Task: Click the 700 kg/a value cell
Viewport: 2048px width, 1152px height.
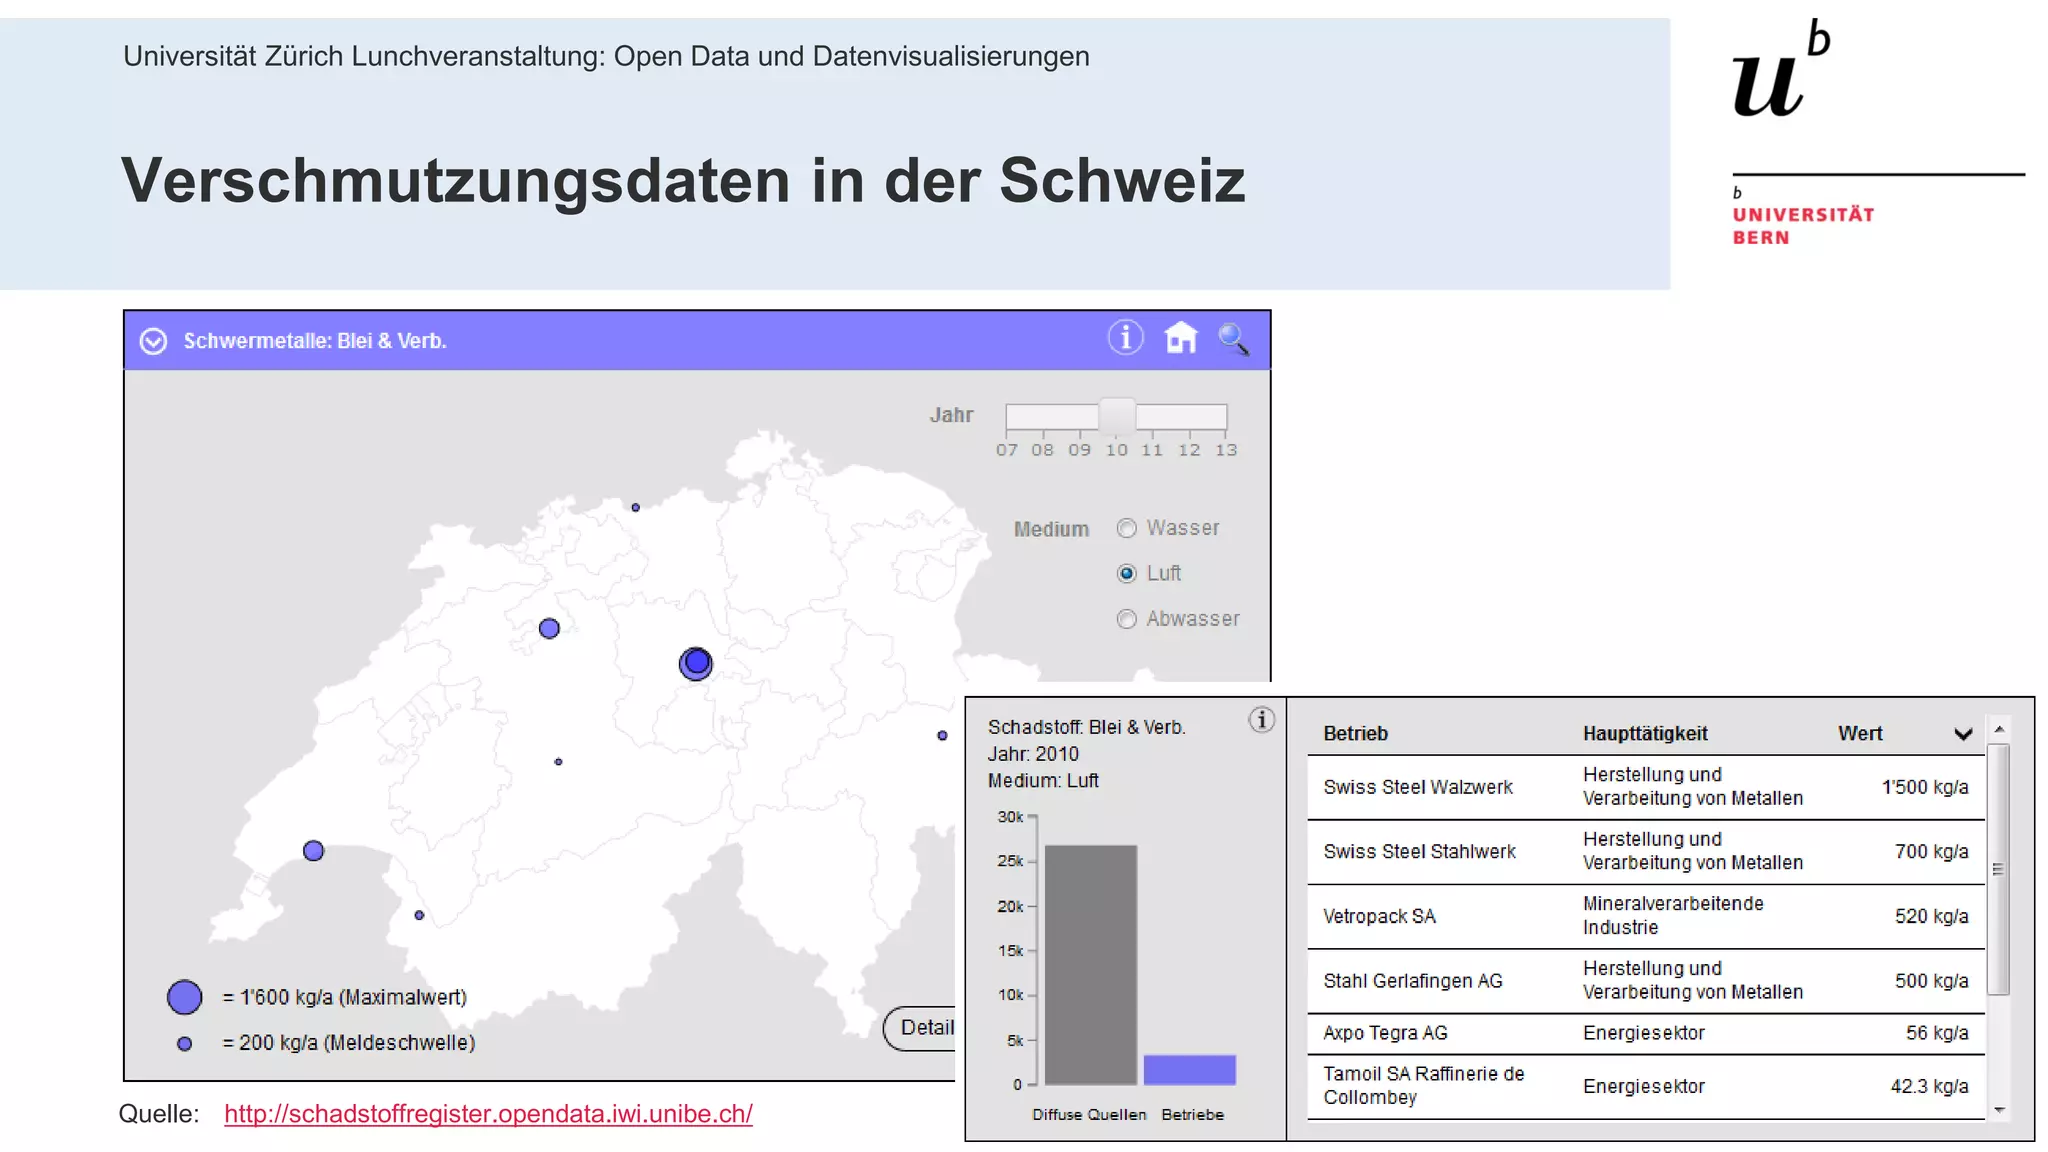Action: click(x=1931, y=852)
